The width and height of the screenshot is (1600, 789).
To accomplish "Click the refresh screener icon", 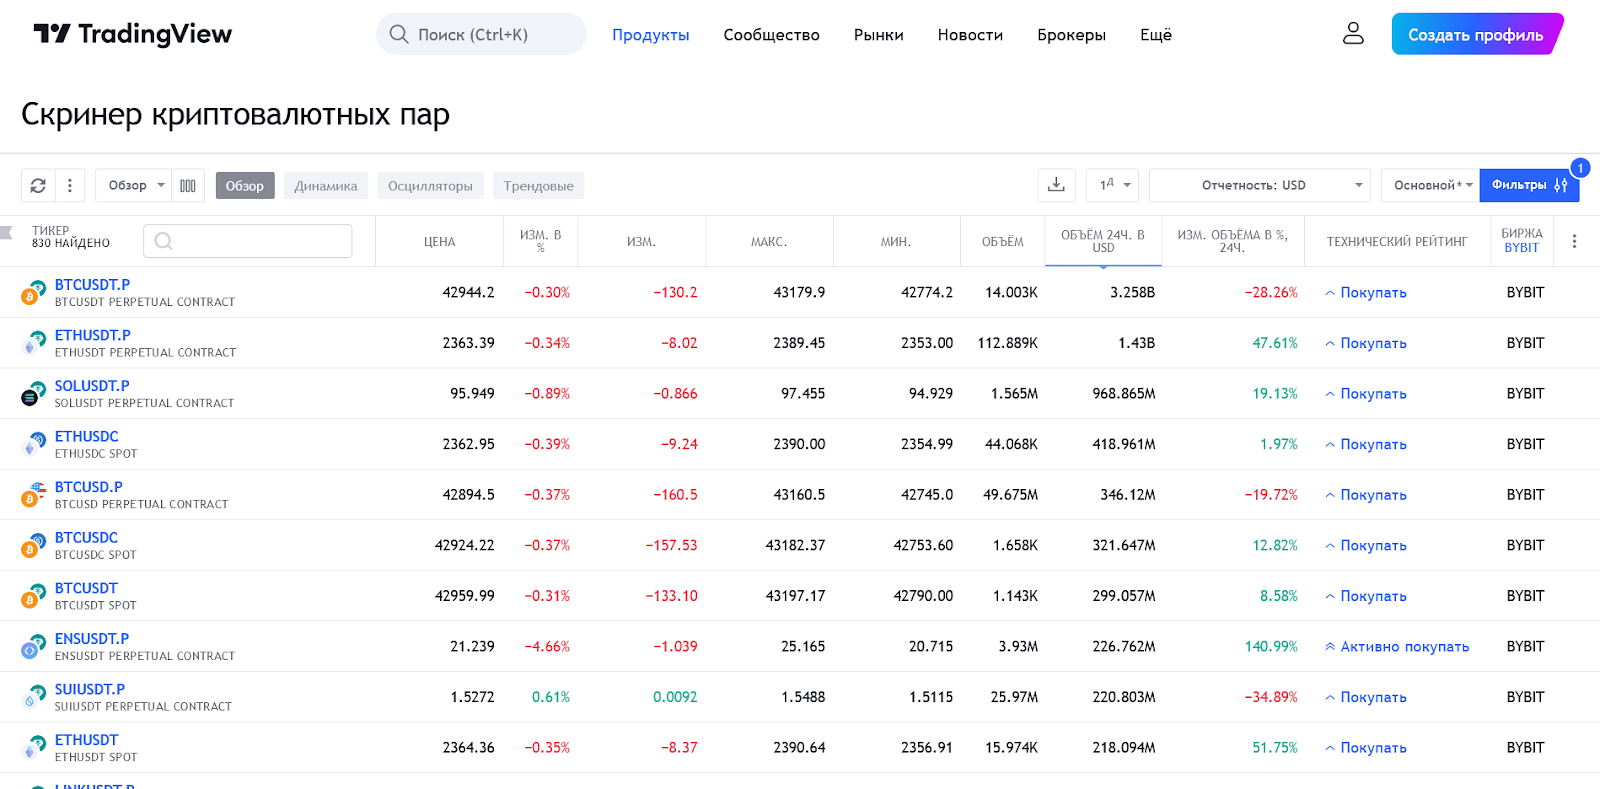I will (38, 185).
